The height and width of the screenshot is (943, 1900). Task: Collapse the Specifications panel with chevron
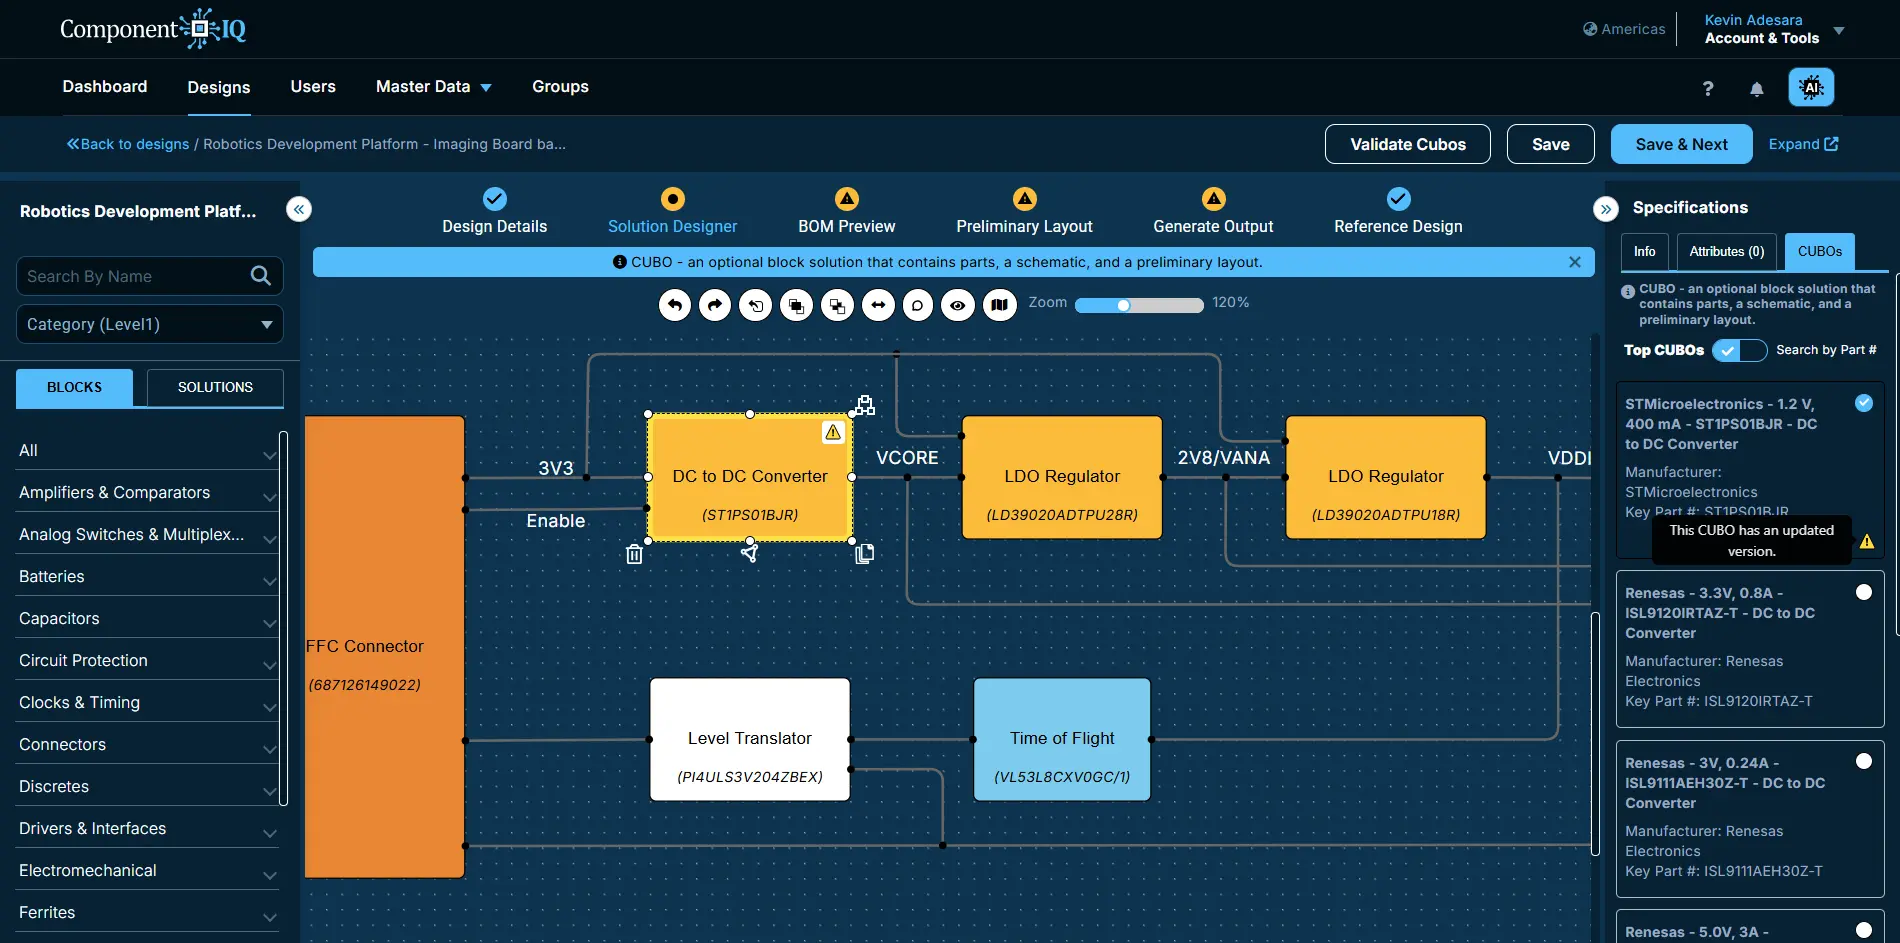tap(1606, 209)
